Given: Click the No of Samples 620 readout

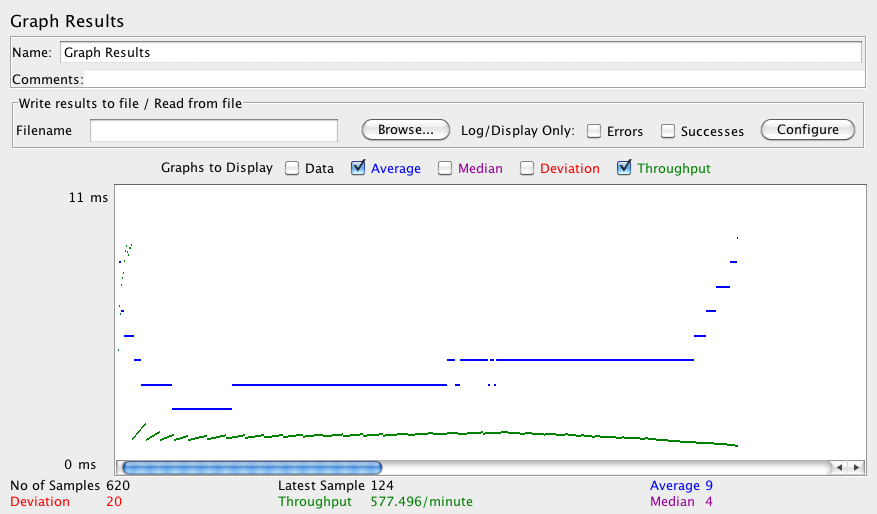Looking at the screenshot, I should (70, 486).
